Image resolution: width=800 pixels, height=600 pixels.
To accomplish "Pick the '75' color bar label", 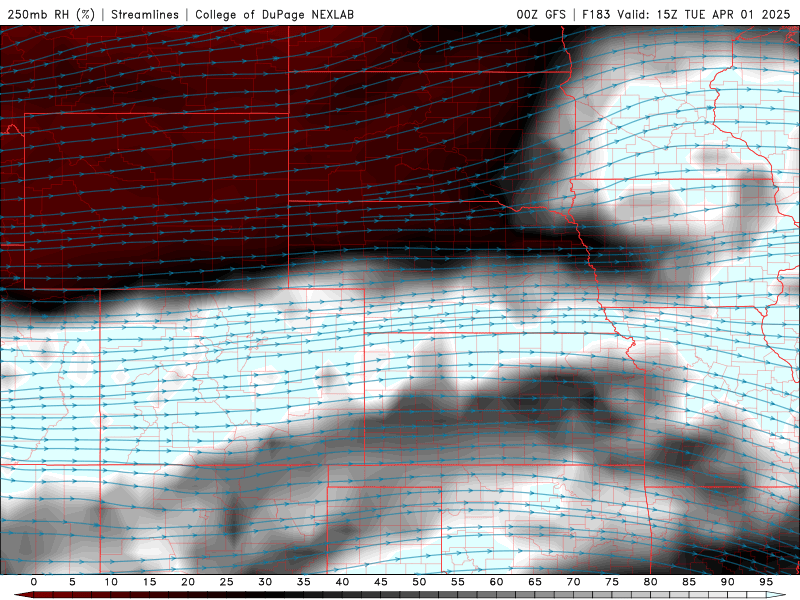I will pyautogui.click(x=612, y=582).
